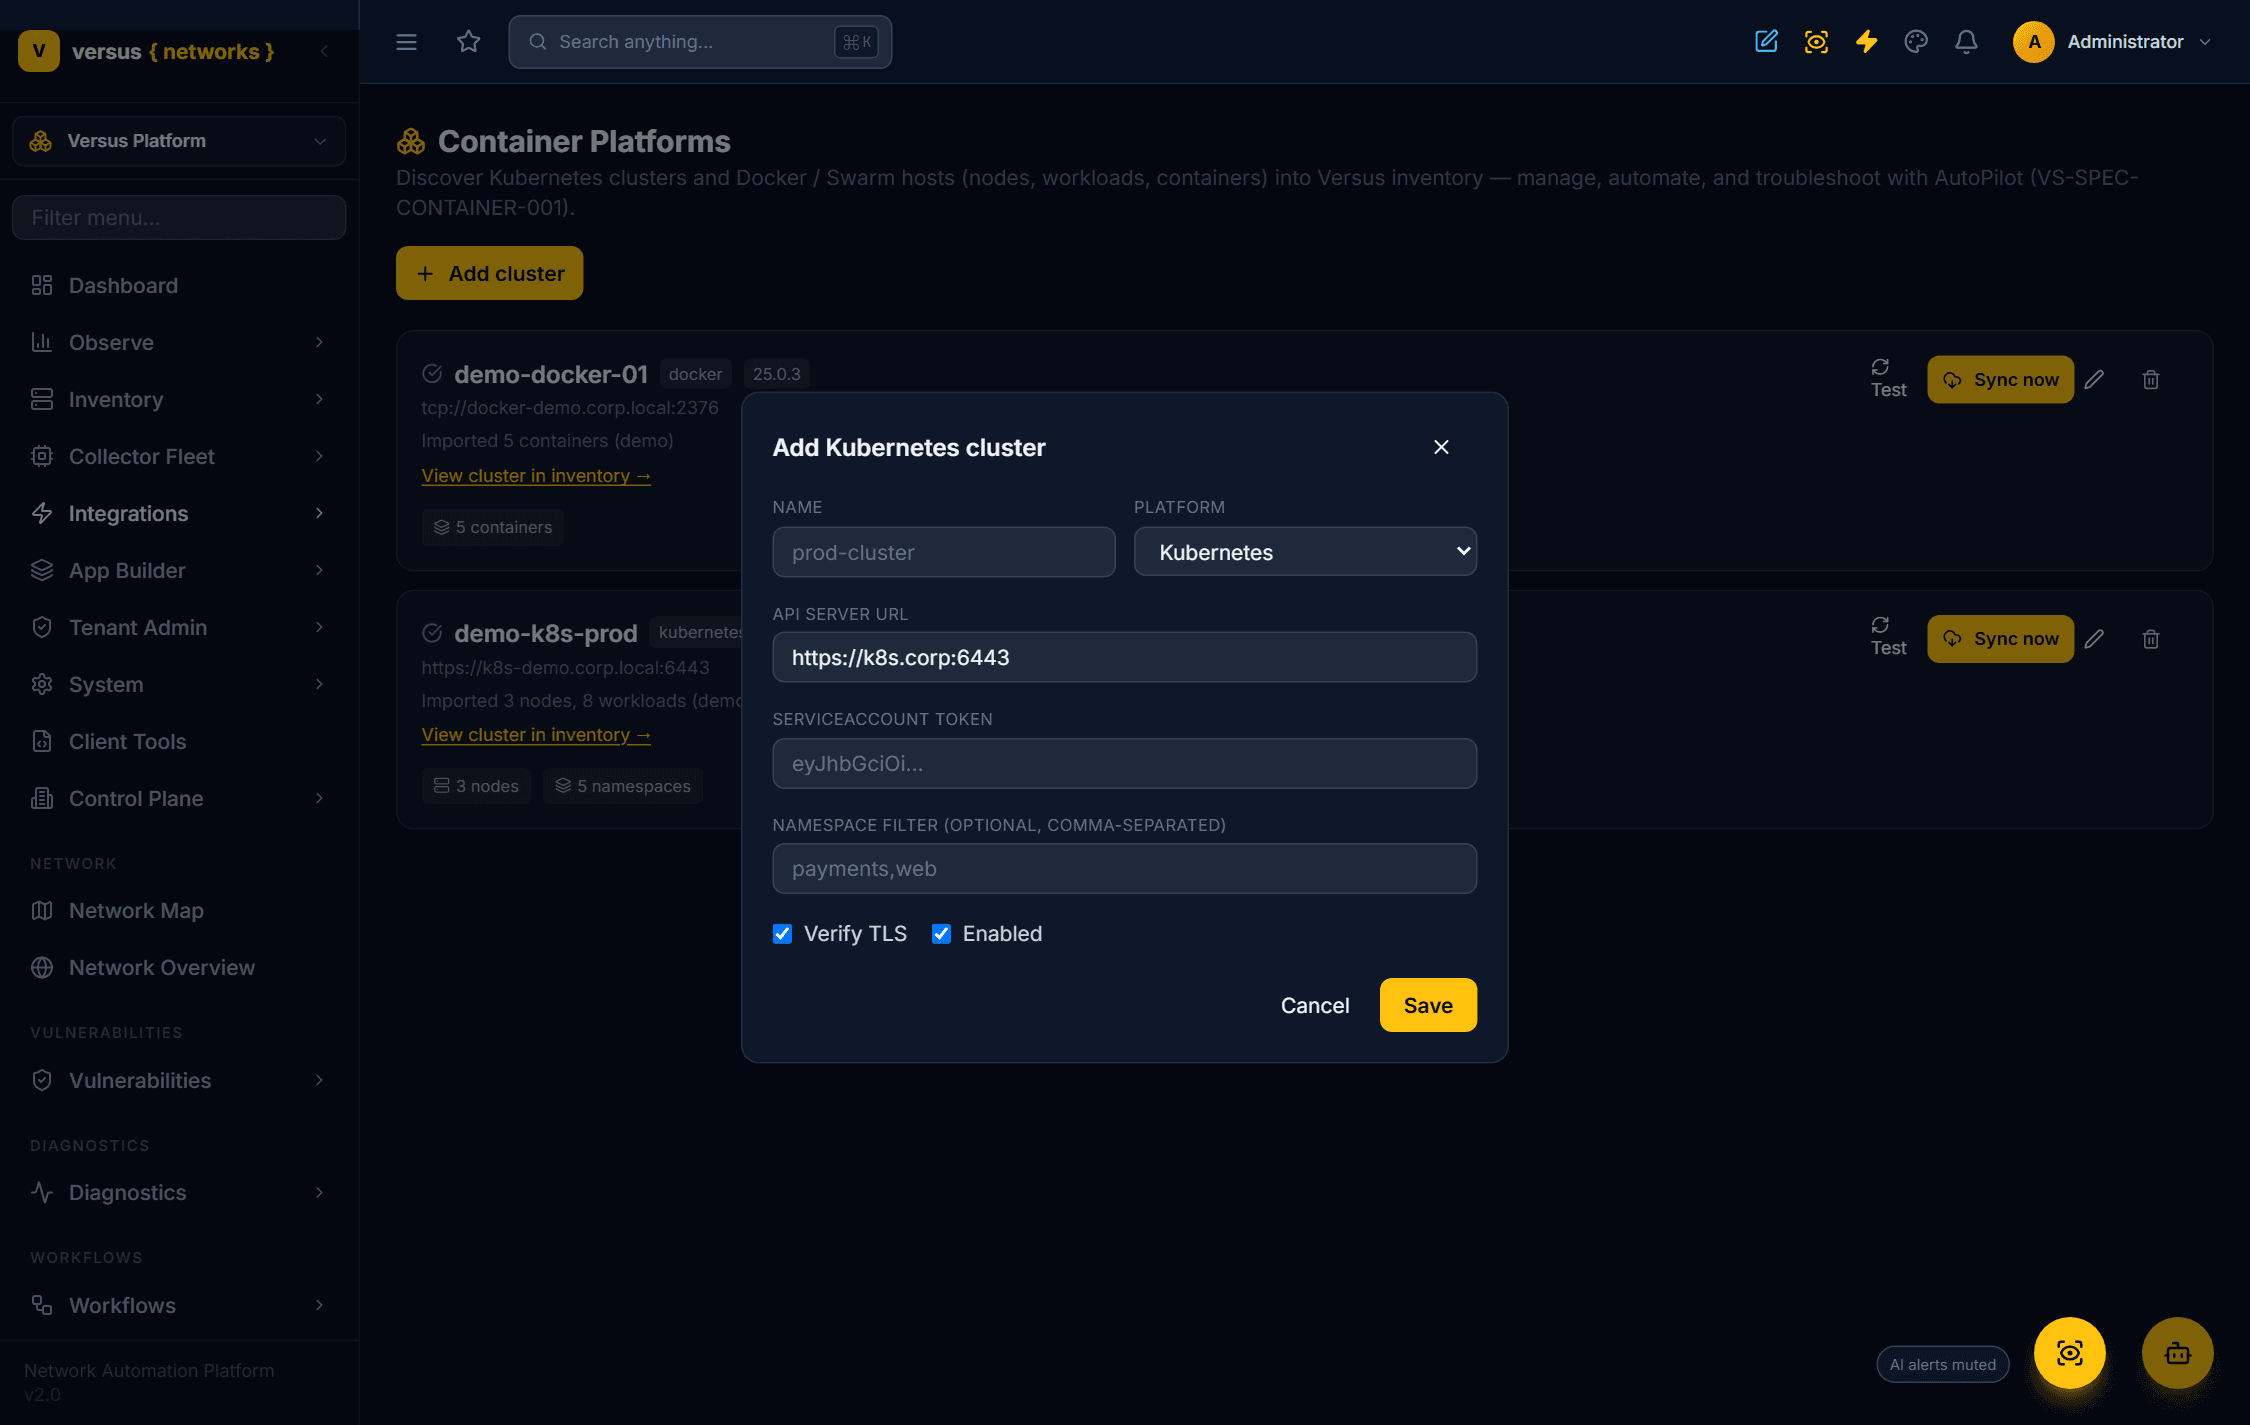Open the theme palette icon

coord(1916,42)
